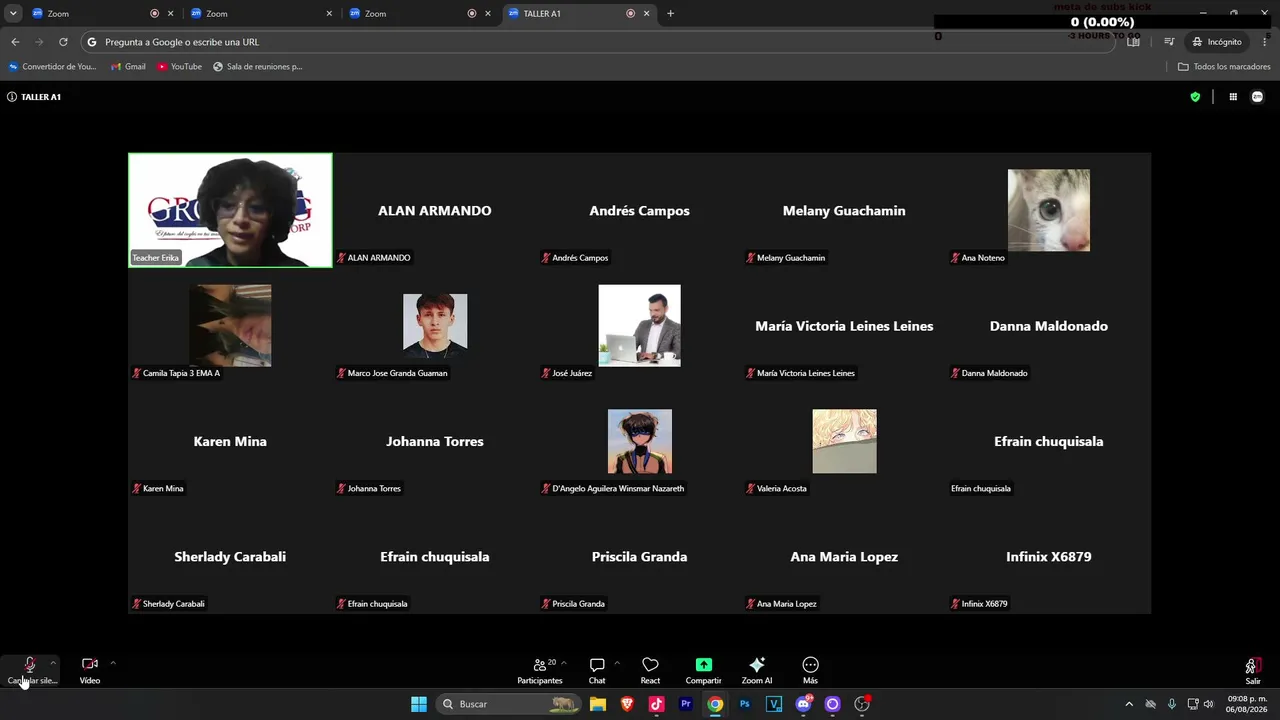
Task: Expand the Chat options arrow
Action: pyautogui.click(x=617, y=663)
